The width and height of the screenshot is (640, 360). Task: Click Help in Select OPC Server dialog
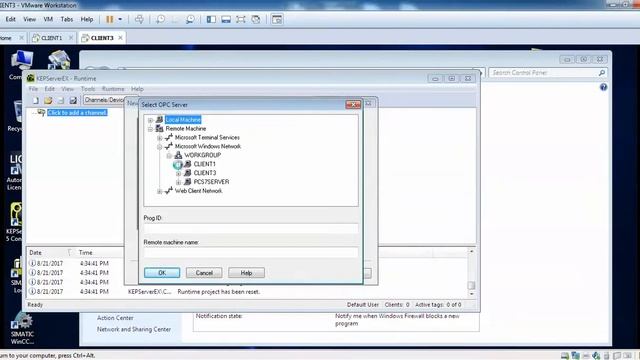coord(246,273)
